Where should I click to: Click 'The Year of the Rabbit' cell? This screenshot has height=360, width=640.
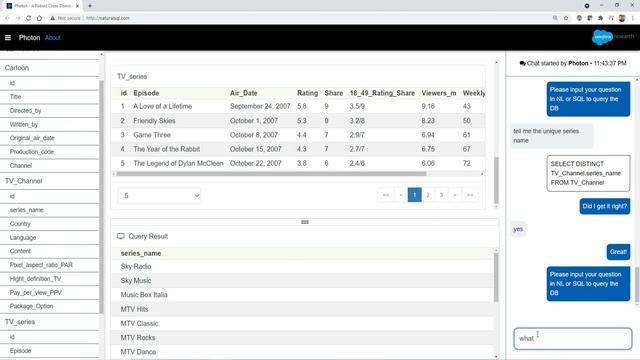(x=167, y=149)
